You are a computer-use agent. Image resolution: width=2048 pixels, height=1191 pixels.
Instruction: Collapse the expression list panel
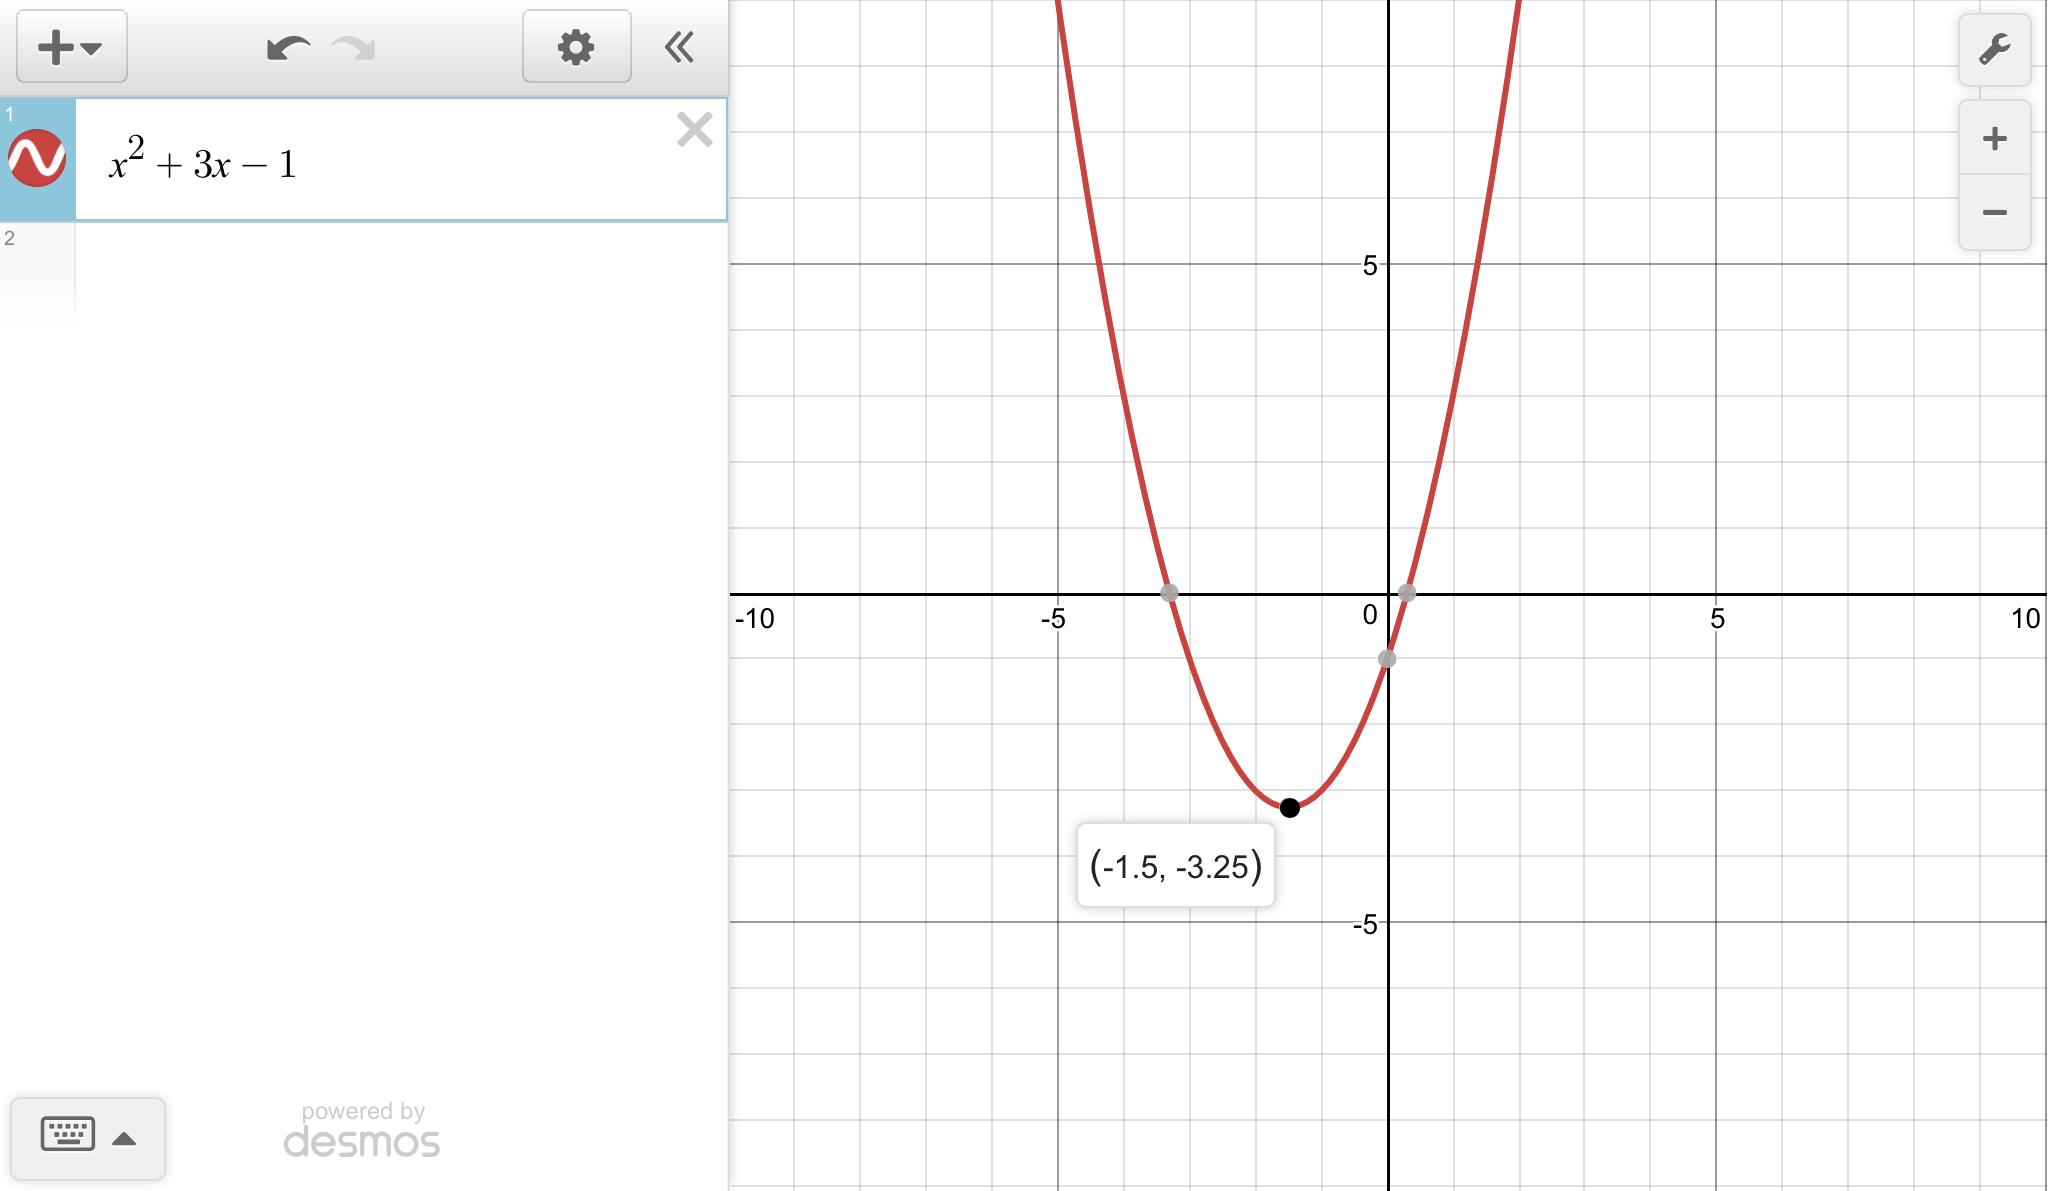coord(680,47)
